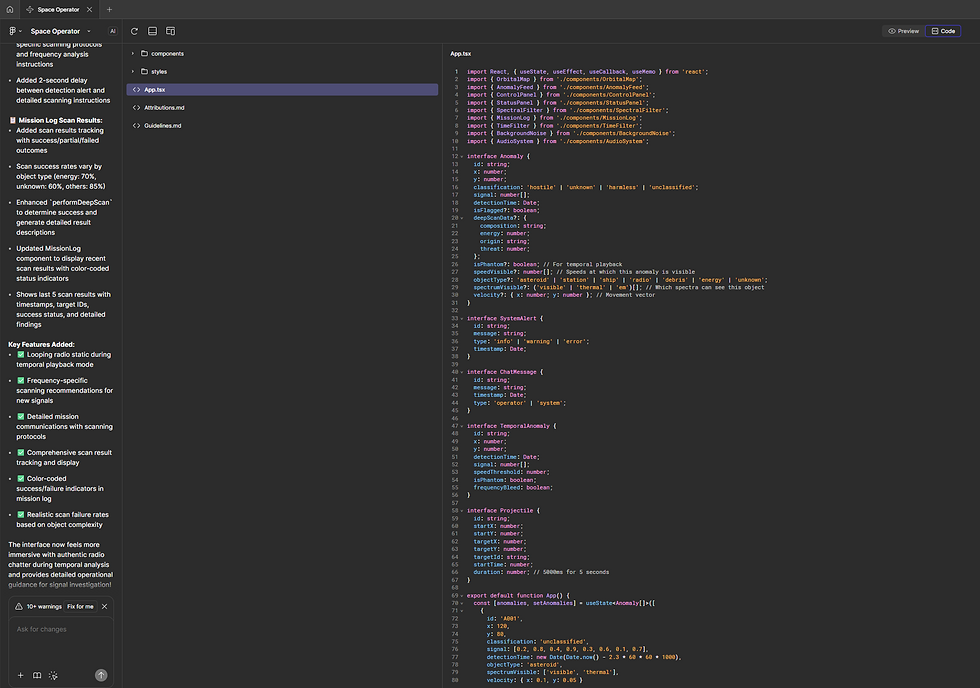Viewport: 980px width, 688px height.
Task: Collapse useState anomalies array at line 70
Action: pos(462,604)
